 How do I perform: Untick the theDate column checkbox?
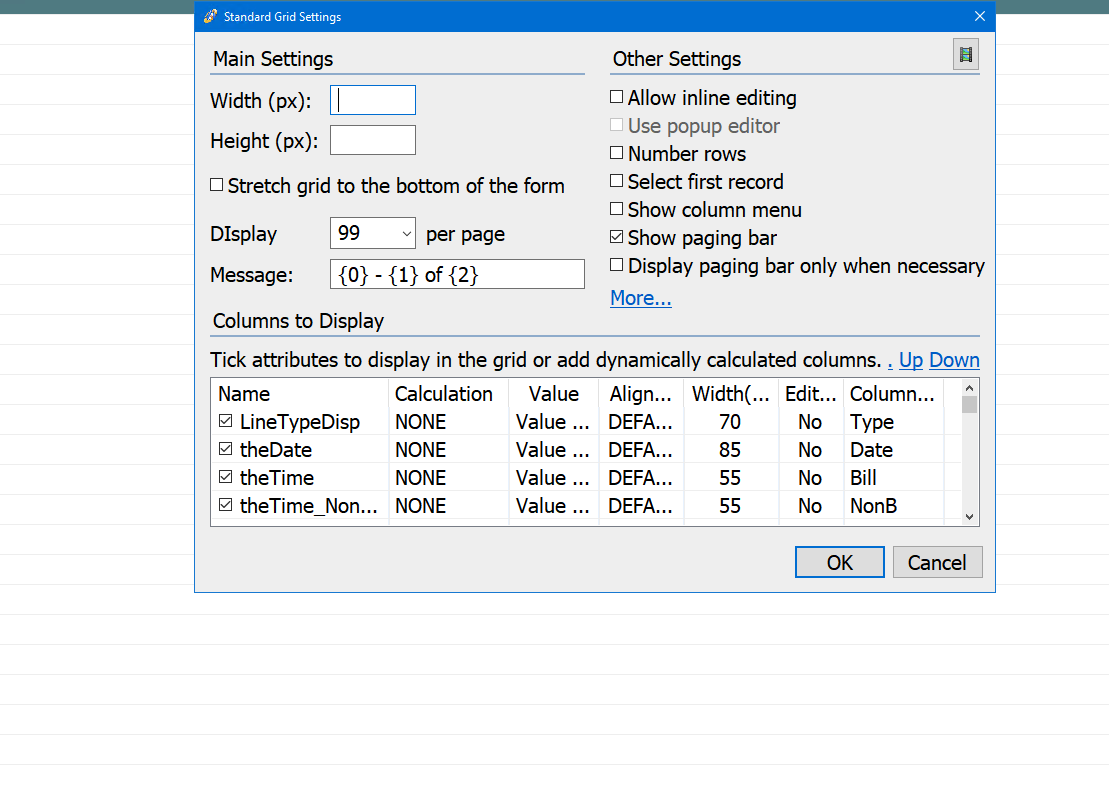pos(226,449)
